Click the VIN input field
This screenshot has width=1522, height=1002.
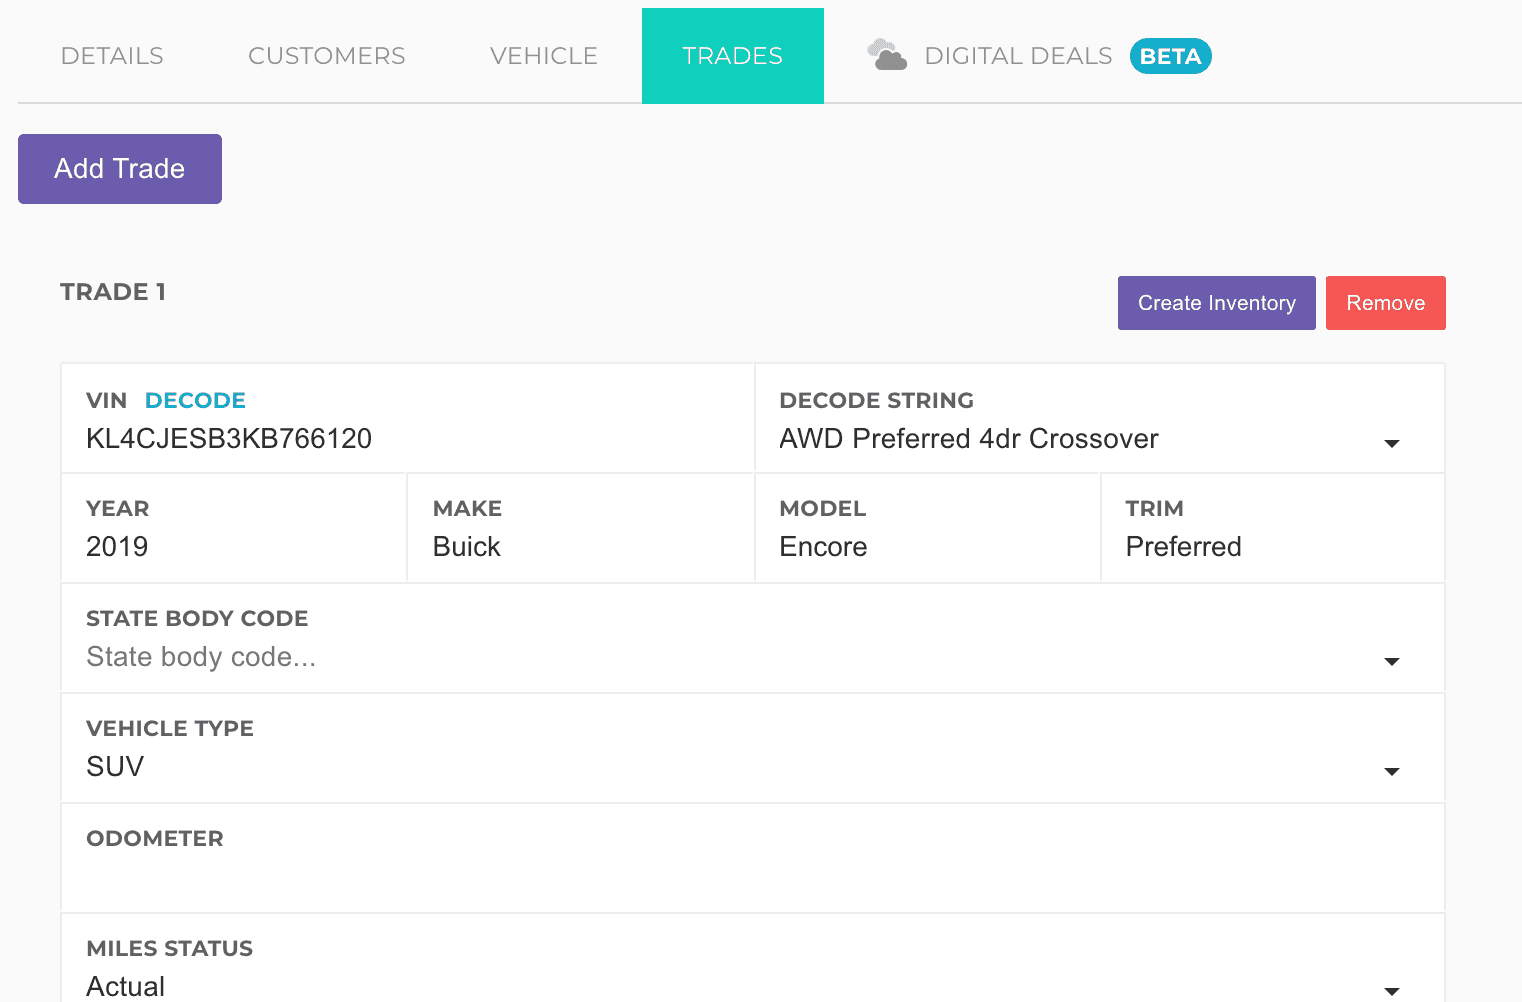(400, 439)
